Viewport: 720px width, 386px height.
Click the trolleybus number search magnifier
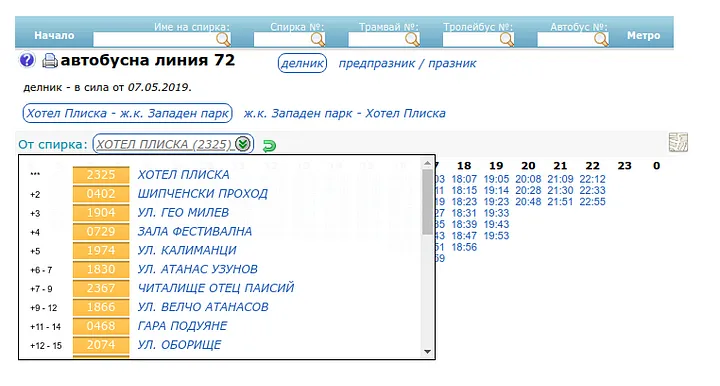click(507, 39)
